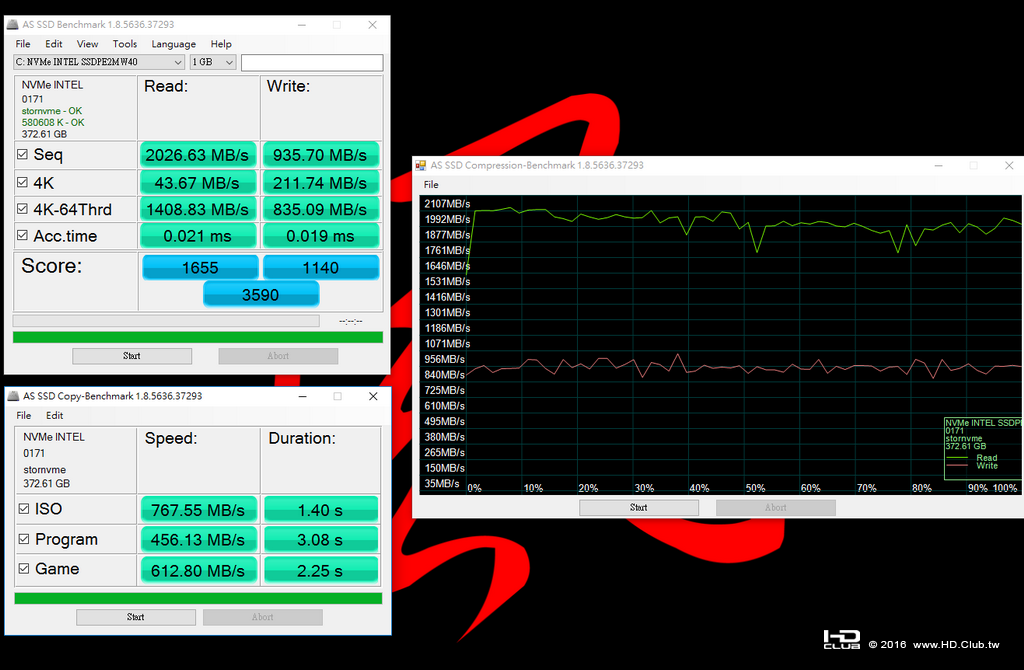Click Abort in Compression-Benchmark window
The image size is (1024, 670).
776,507
